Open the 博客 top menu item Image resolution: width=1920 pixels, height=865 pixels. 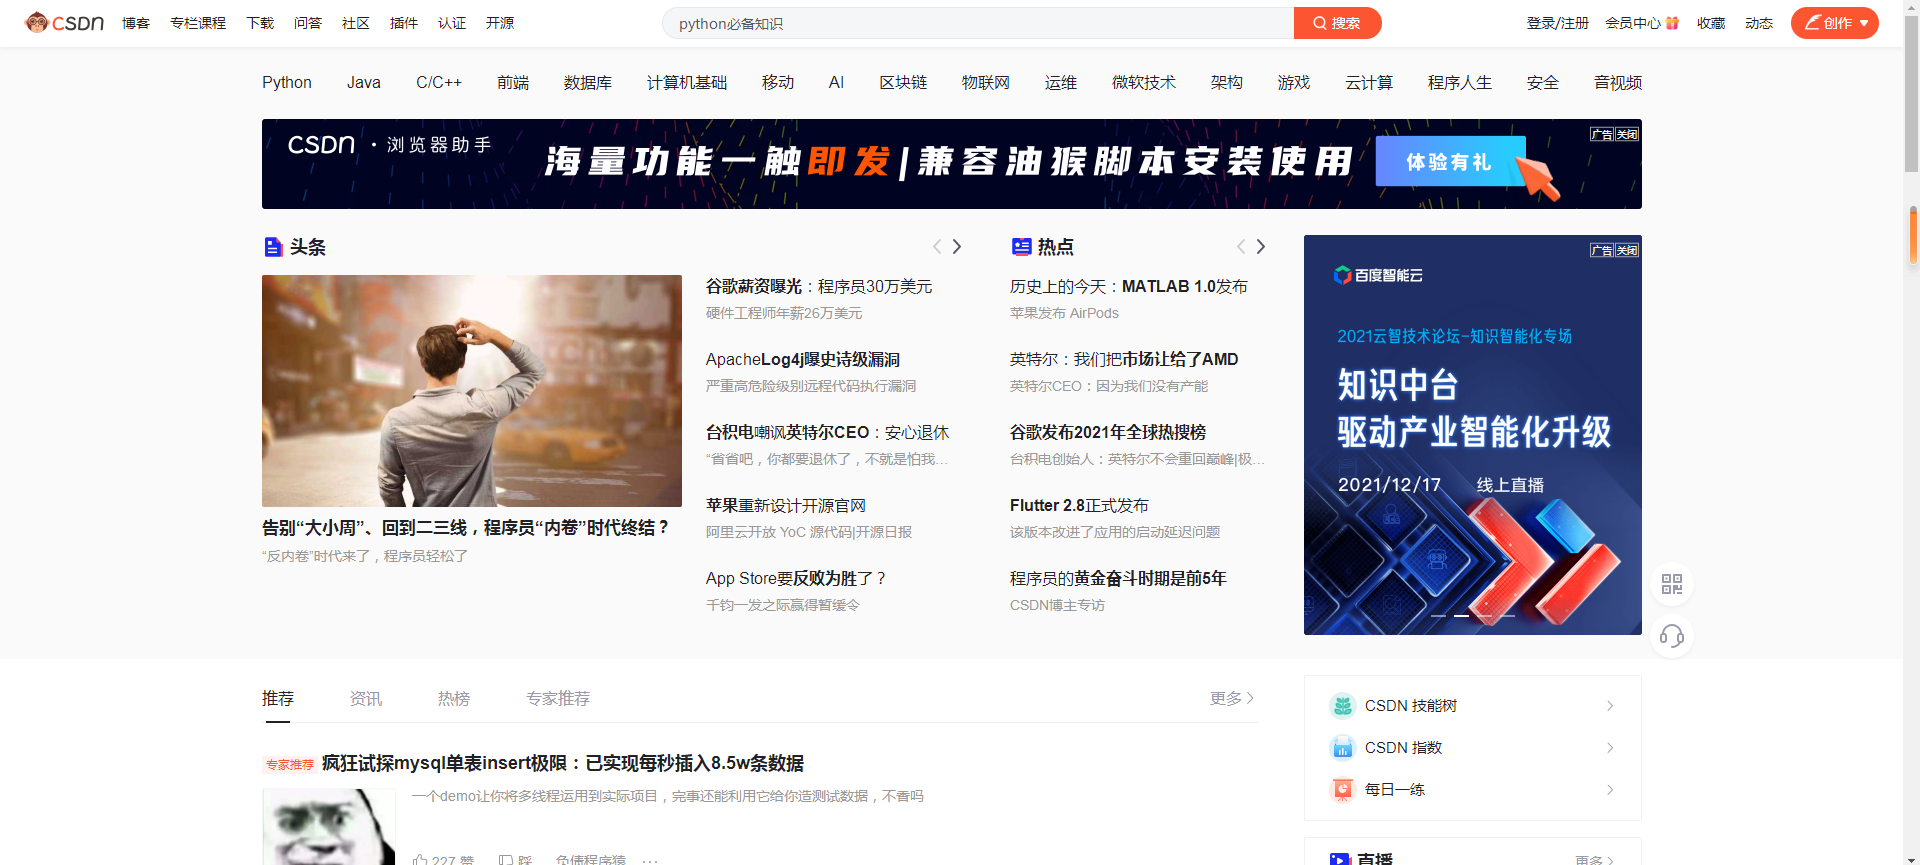click(x=136, y=23)
